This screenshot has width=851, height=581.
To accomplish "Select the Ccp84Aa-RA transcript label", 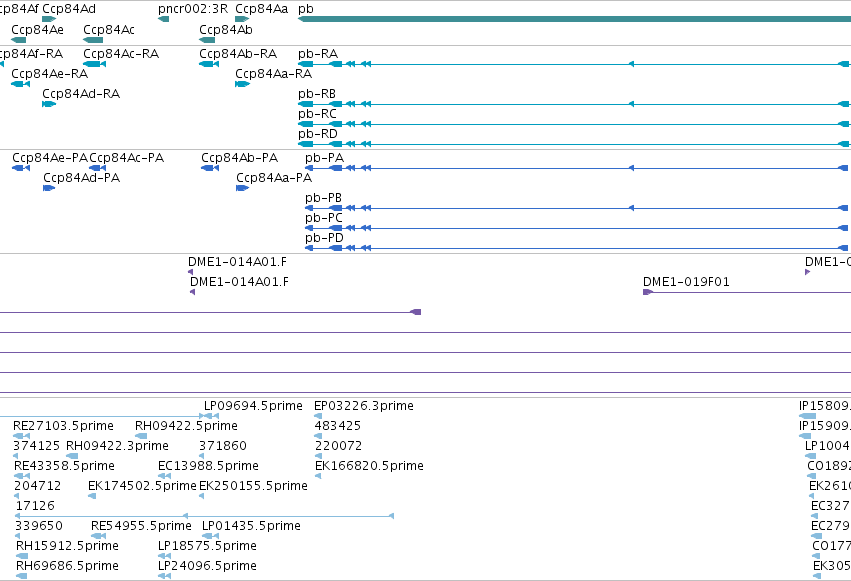I will point(274,74).
